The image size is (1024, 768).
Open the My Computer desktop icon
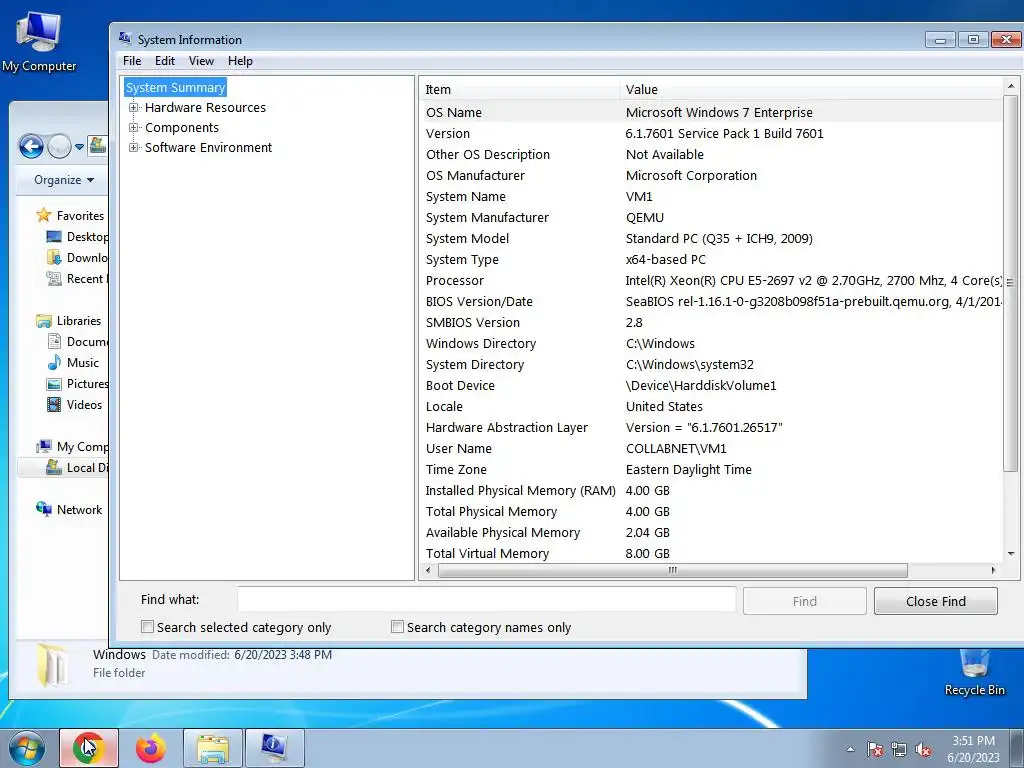(x=39, y=40)
